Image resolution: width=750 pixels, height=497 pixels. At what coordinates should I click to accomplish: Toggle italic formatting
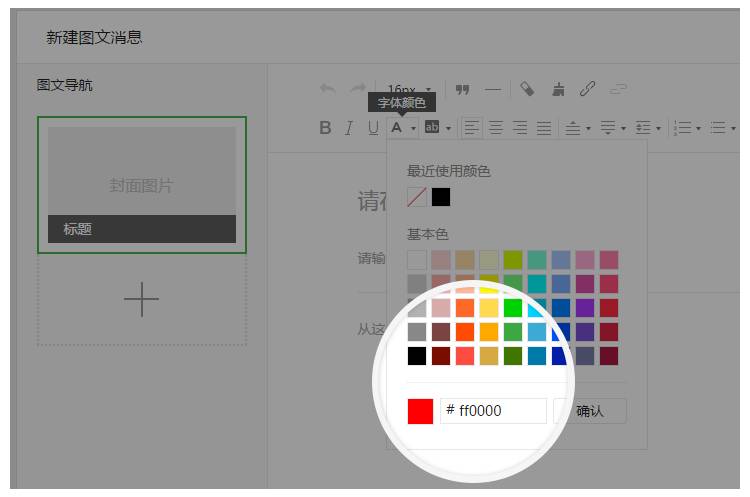tap(349, 128)
